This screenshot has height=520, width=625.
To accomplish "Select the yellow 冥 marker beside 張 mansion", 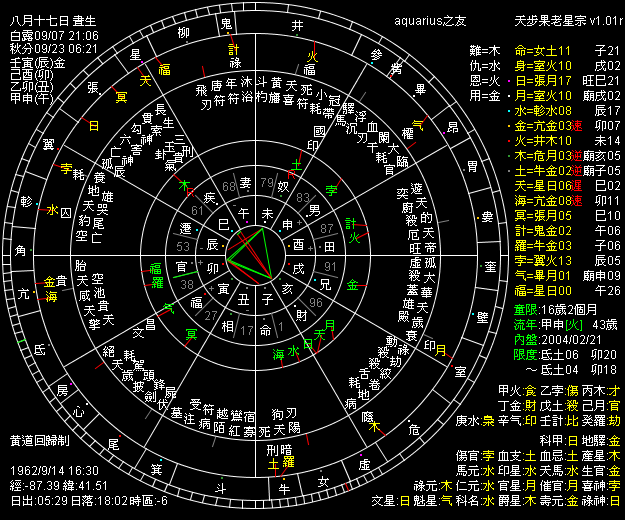I will tap(121, 97).
